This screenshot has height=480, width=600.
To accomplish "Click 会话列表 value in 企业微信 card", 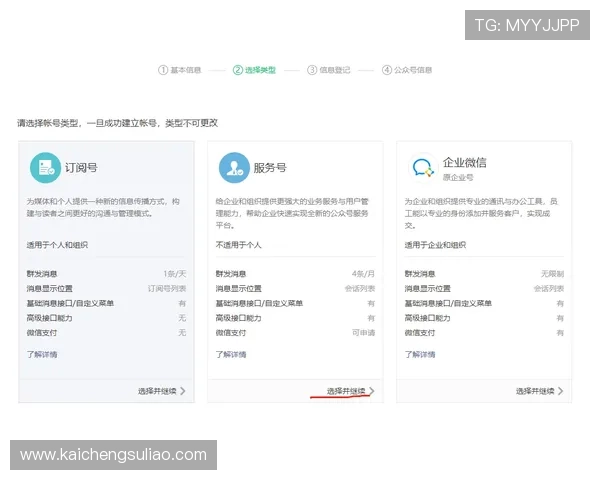I will 549,289.
